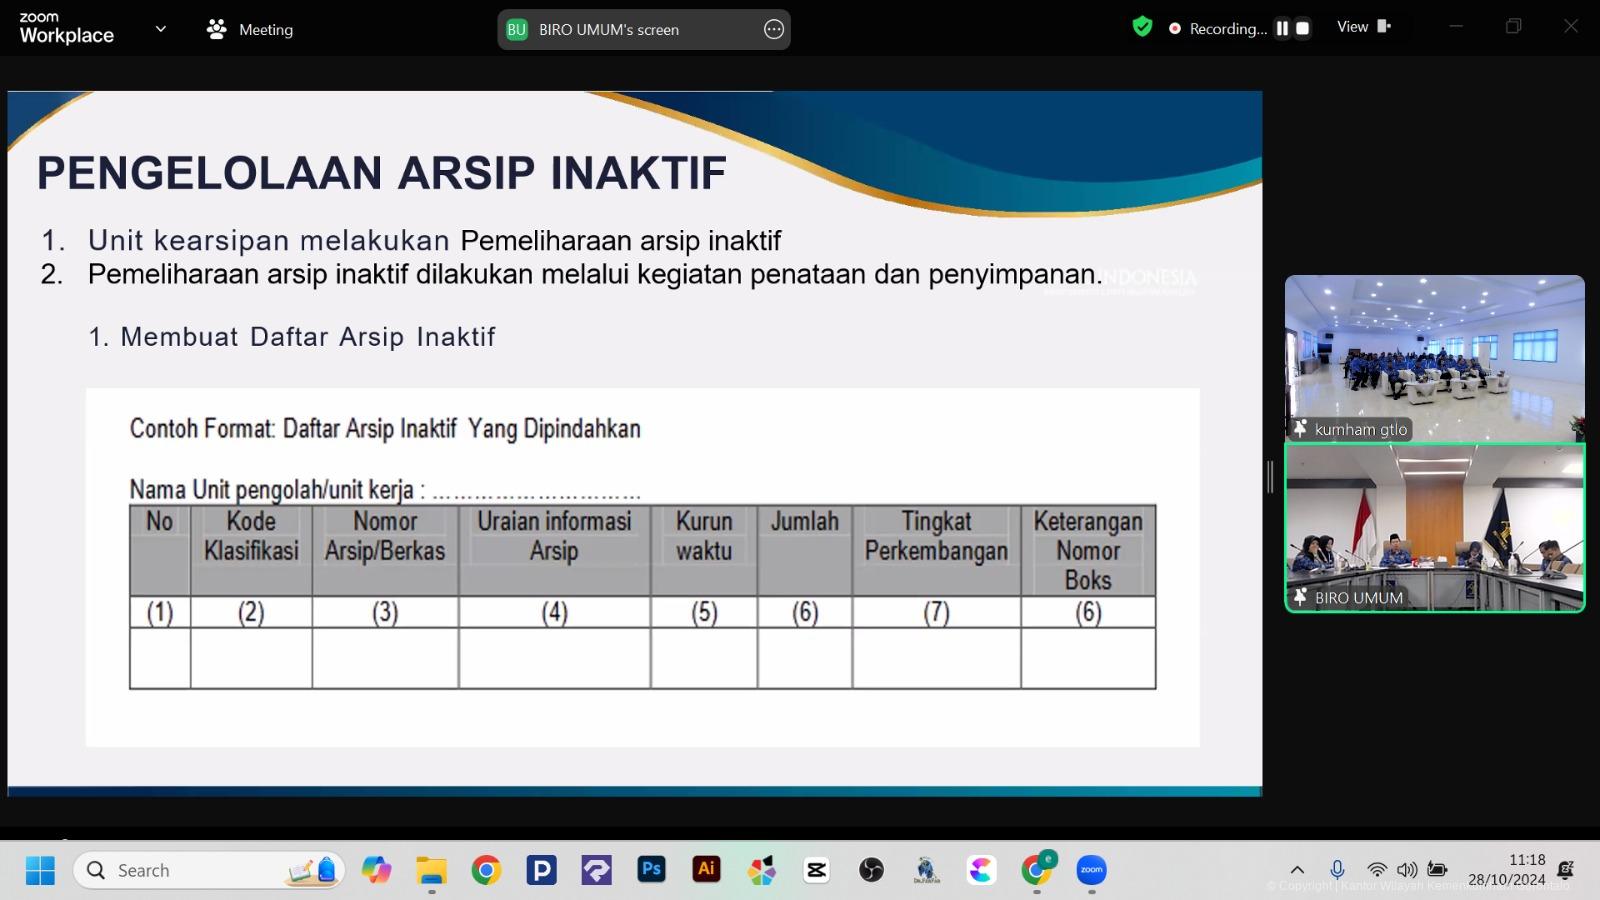The width and height of the screenshot is (1600, 900).
Task: Open the blue P app in taskbar
Action: [541, 870]
